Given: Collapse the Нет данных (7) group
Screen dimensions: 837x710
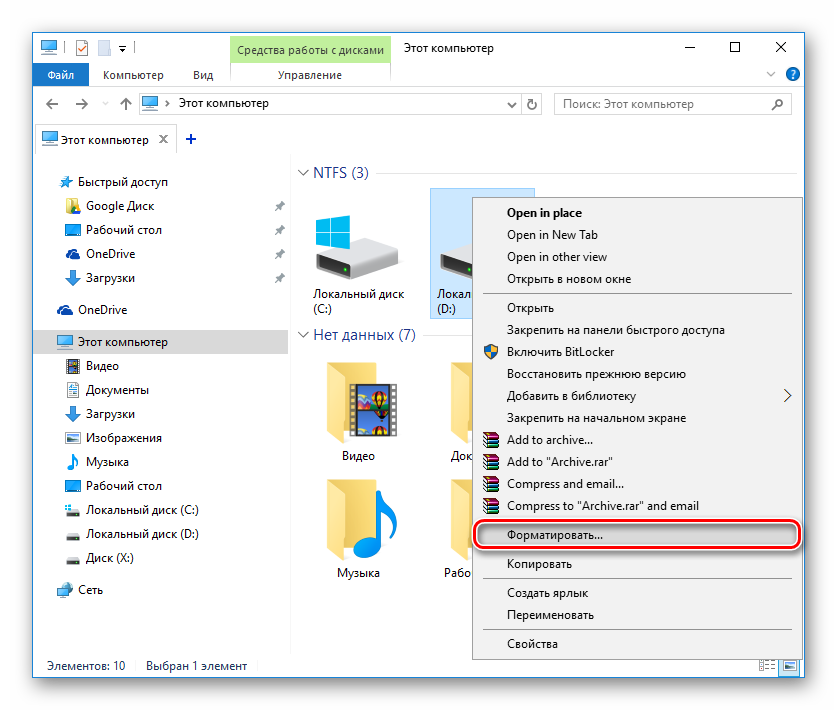Looking at the screenshot, I should pos(303,335).
